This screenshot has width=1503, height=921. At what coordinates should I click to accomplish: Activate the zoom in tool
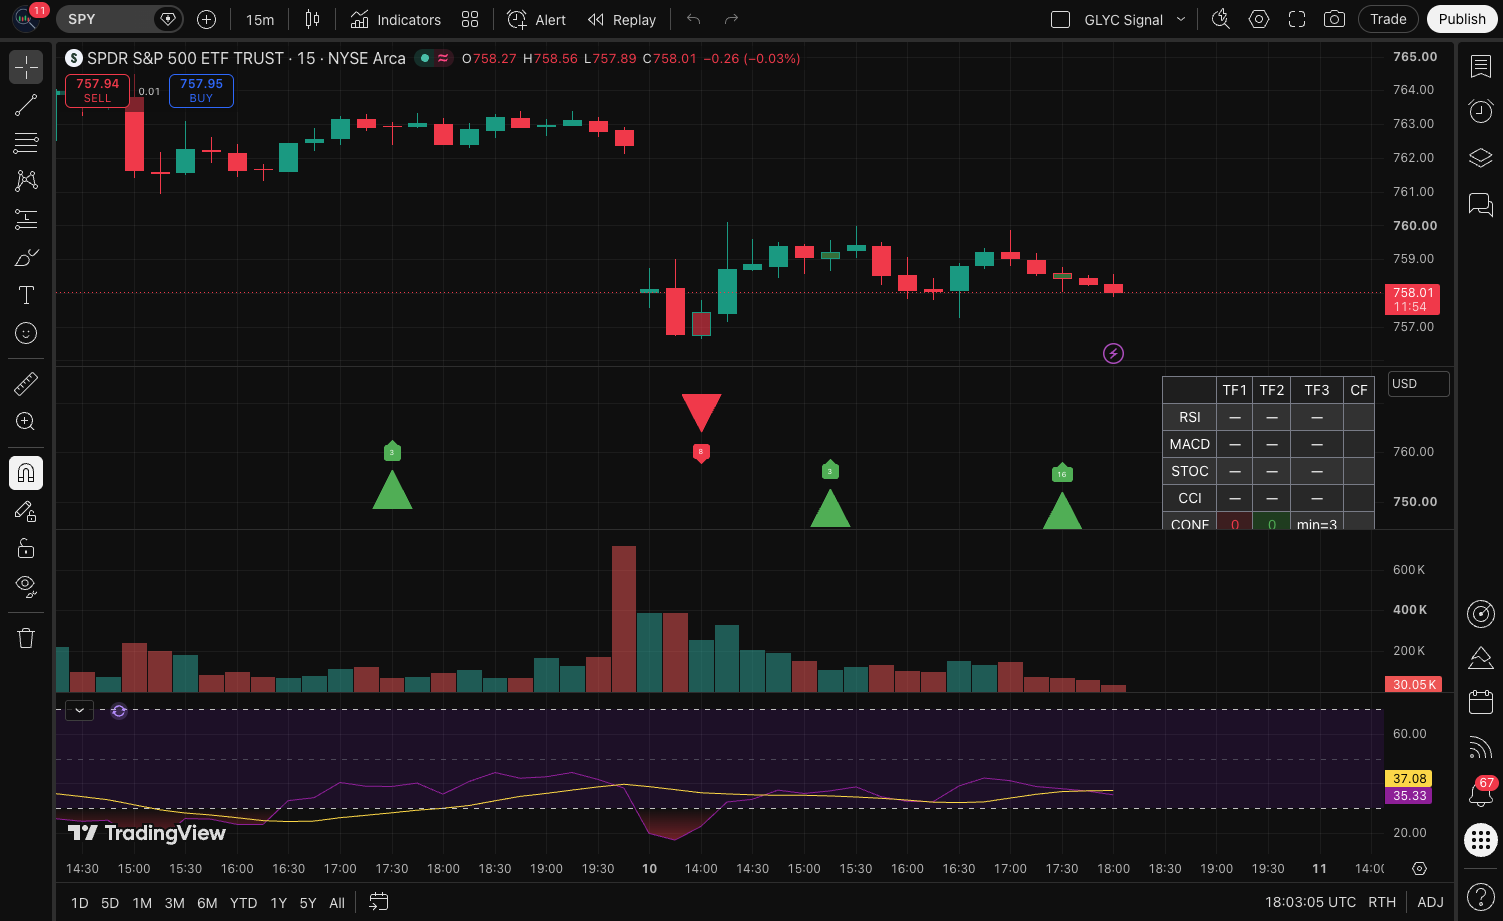pos(26,421)
